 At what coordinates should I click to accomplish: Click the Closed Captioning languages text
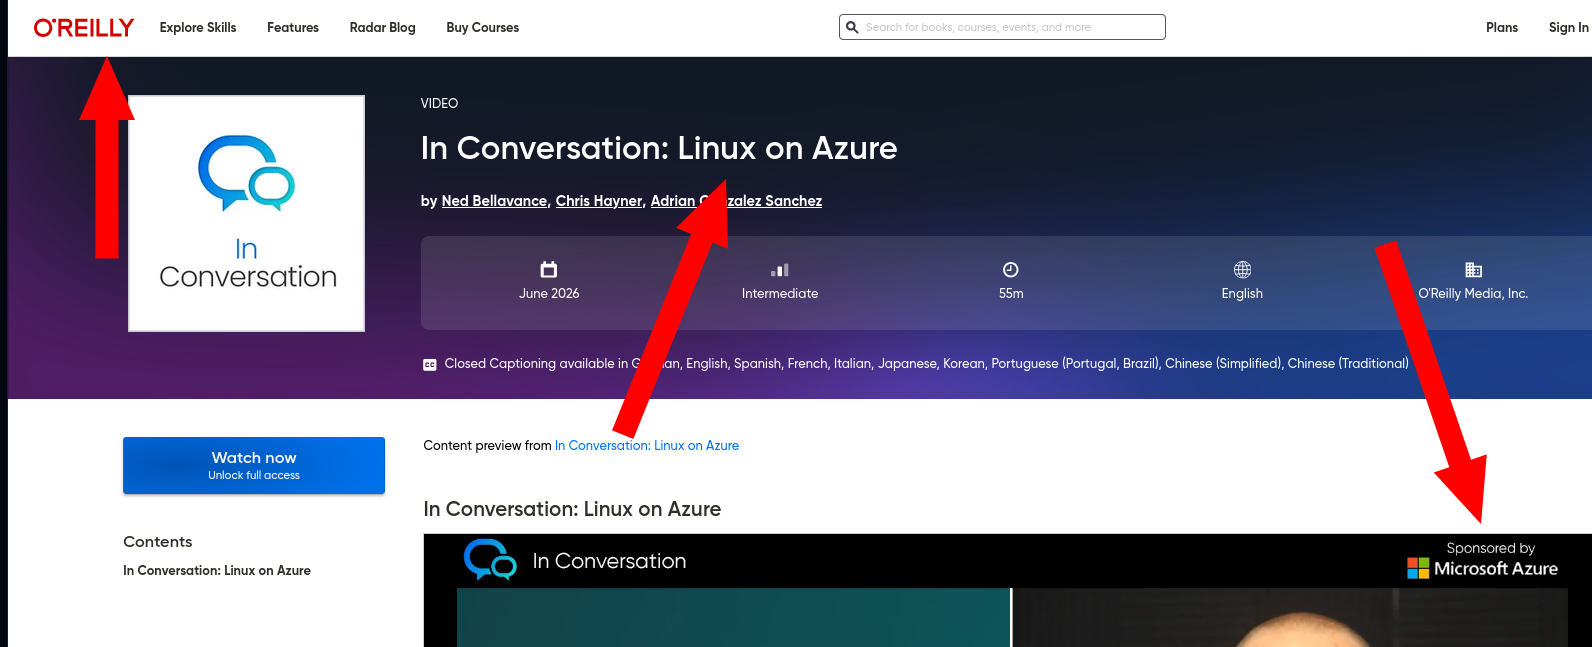(926, 363)
